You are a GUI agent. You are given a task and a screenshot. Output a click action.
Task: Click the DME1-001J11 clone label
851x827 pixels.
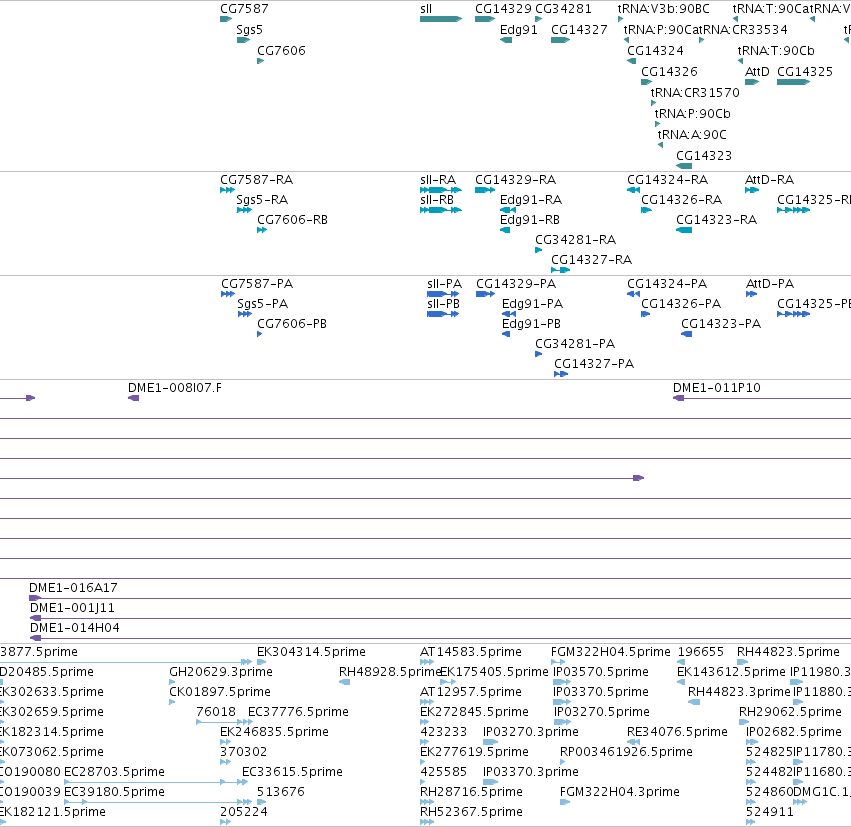pyautogui.click(x=72, y=608)
